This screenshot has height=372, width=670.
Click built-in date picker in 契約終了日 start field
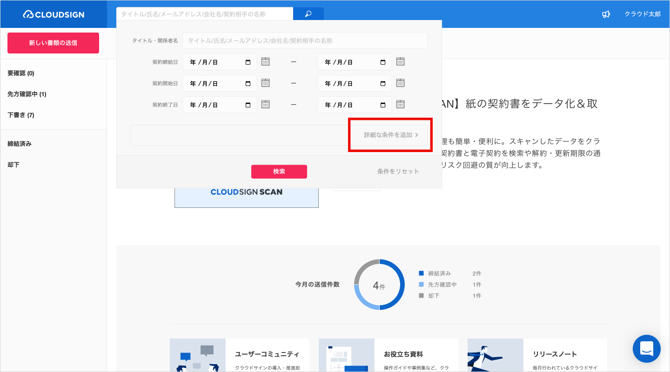point(248,105)
